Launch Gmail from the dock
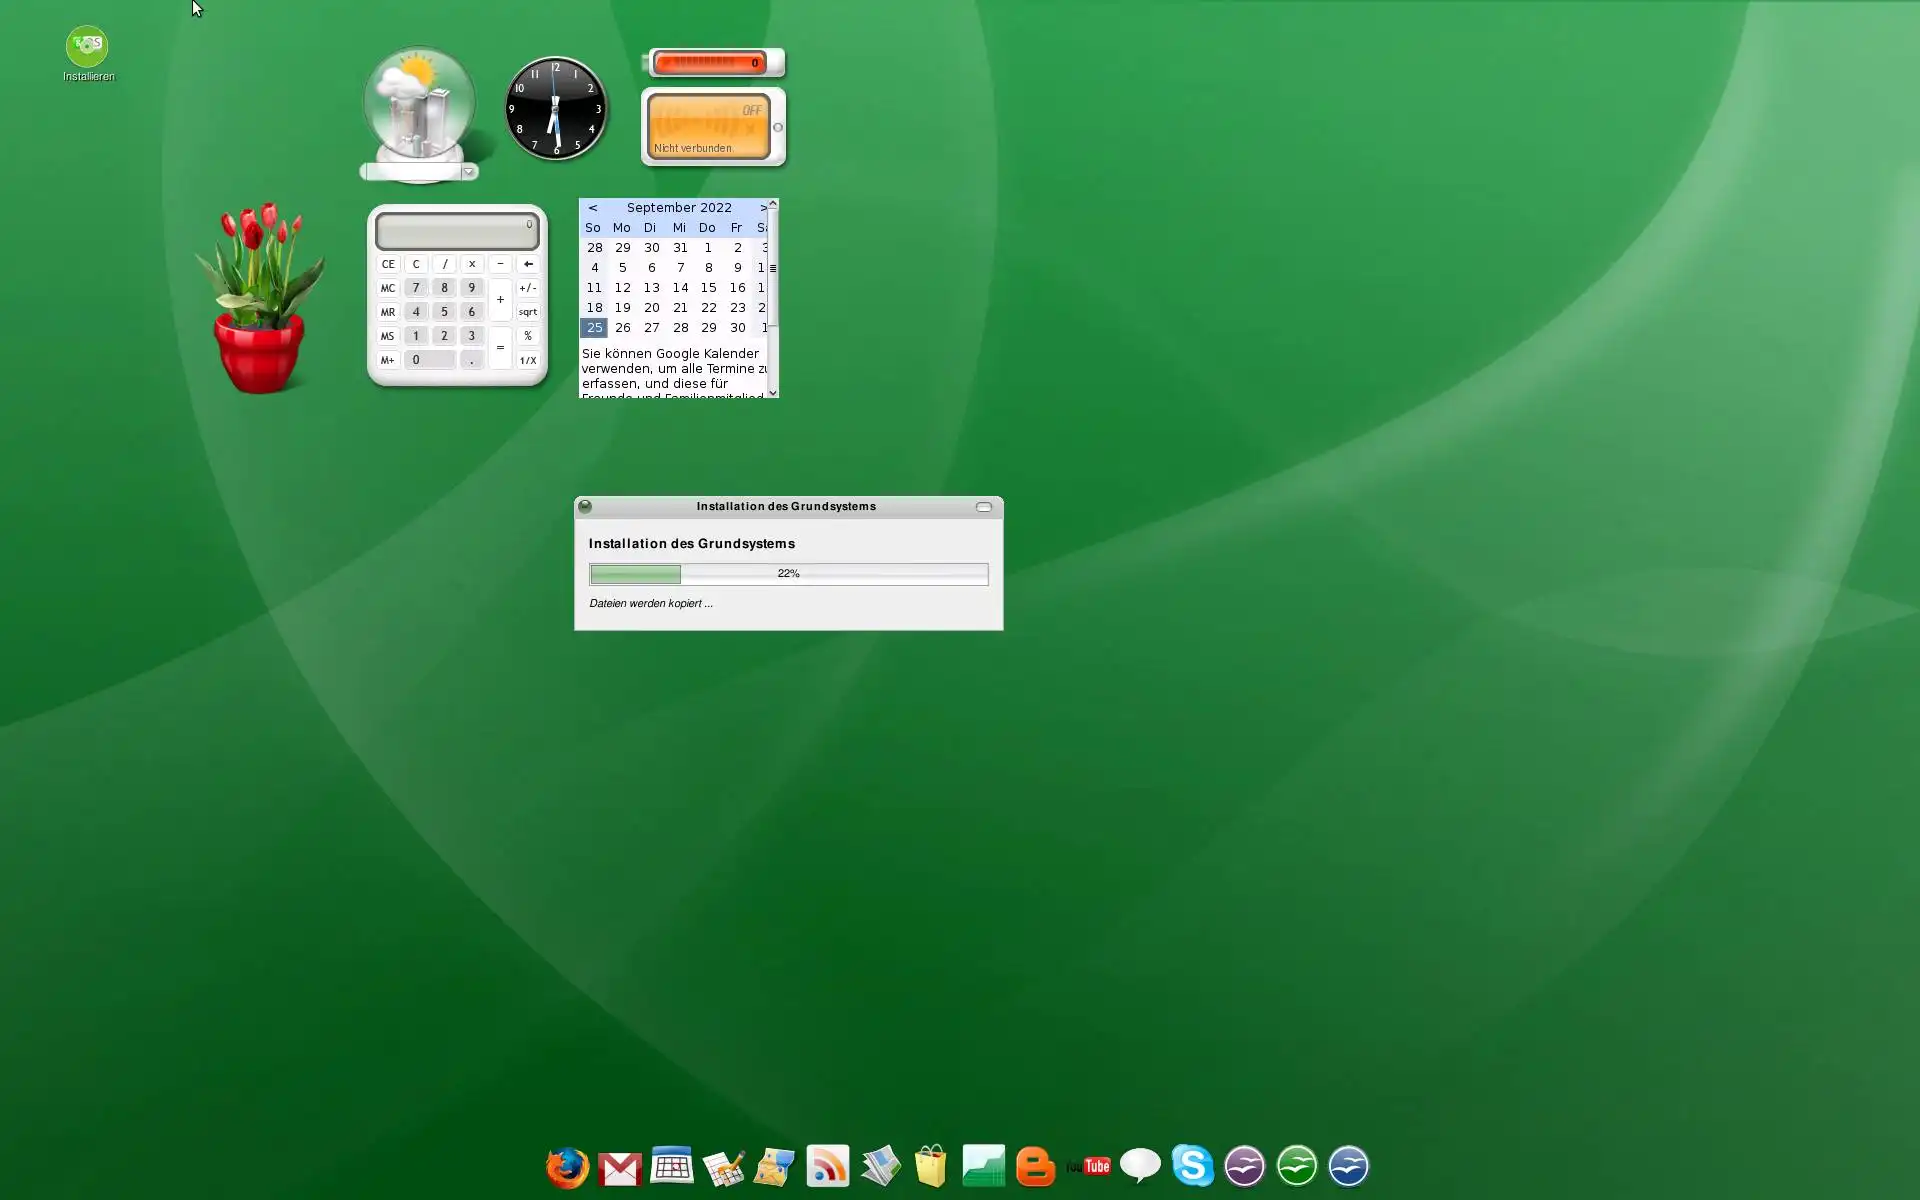This screenshot has width=1920, height=1200. pos(620,1167)
